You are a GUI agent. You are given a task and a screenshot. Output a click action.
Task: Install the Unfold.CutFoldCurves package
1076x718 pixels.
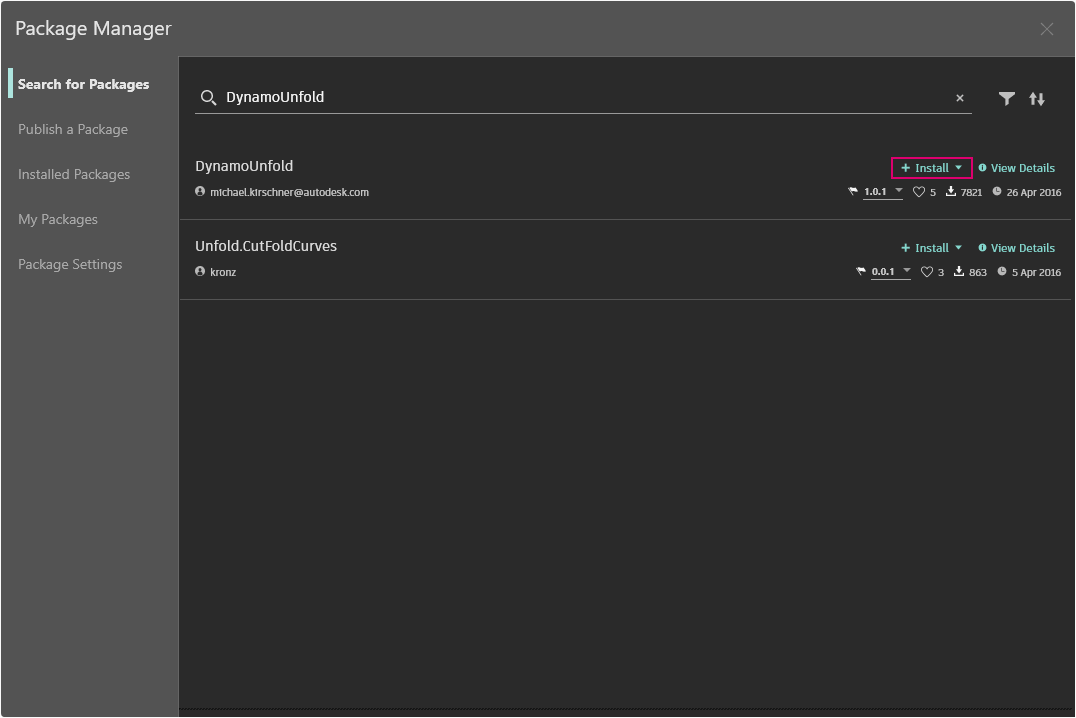point(925,248)
